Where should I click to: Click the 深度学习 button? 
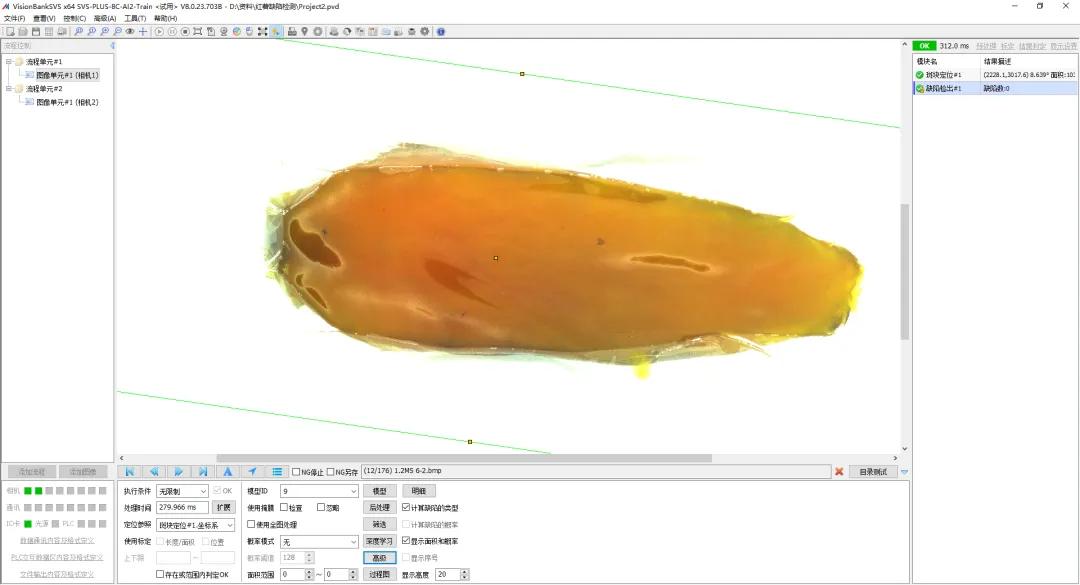click(x=380, y=541)
